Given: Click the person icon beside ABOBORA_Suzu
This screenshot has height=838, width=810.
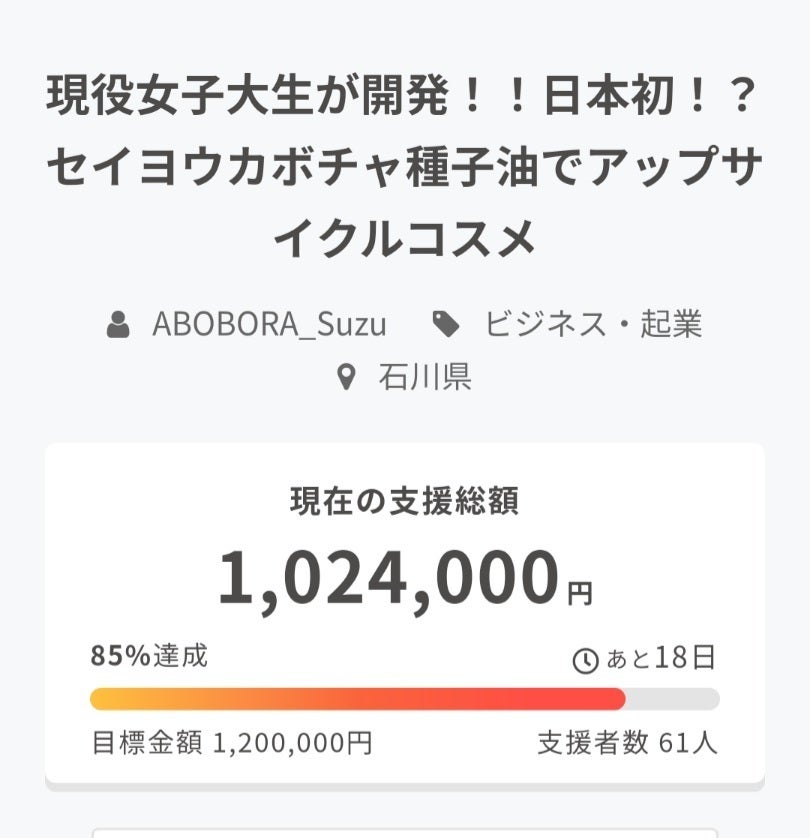Looking at the screenshot, I should point(118,325).
